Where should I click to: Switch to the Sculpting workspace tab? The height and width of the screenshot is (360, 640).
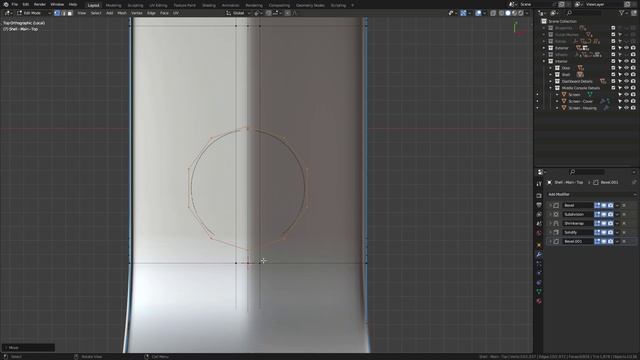pyautogui.click(x=136, y=5)
